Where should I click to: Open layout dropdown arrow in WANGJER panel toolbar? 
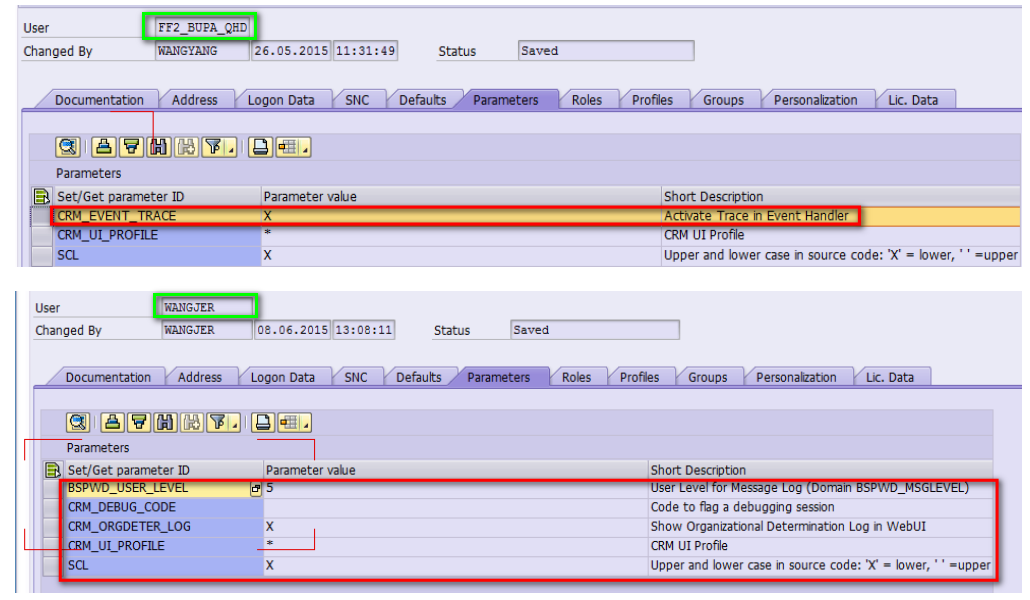pyautogui.click(x=305, y=422)
